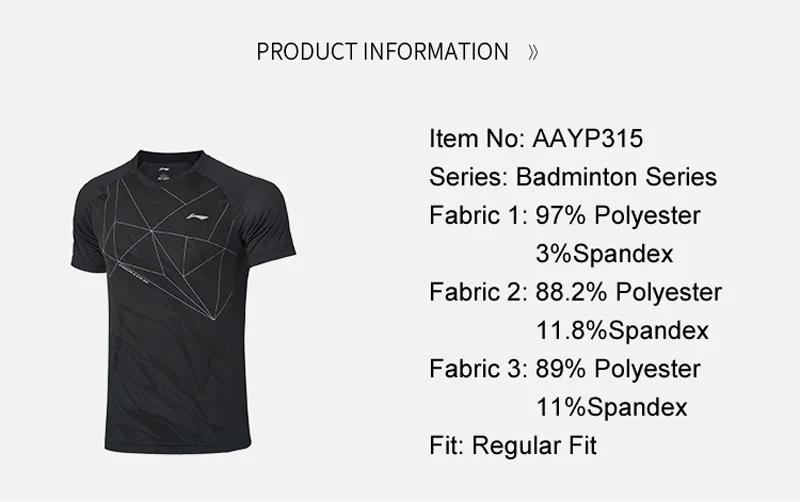Click the PRODUCT INFORMATION heading
The image size is (800, 502).
[x=383, y=52]
